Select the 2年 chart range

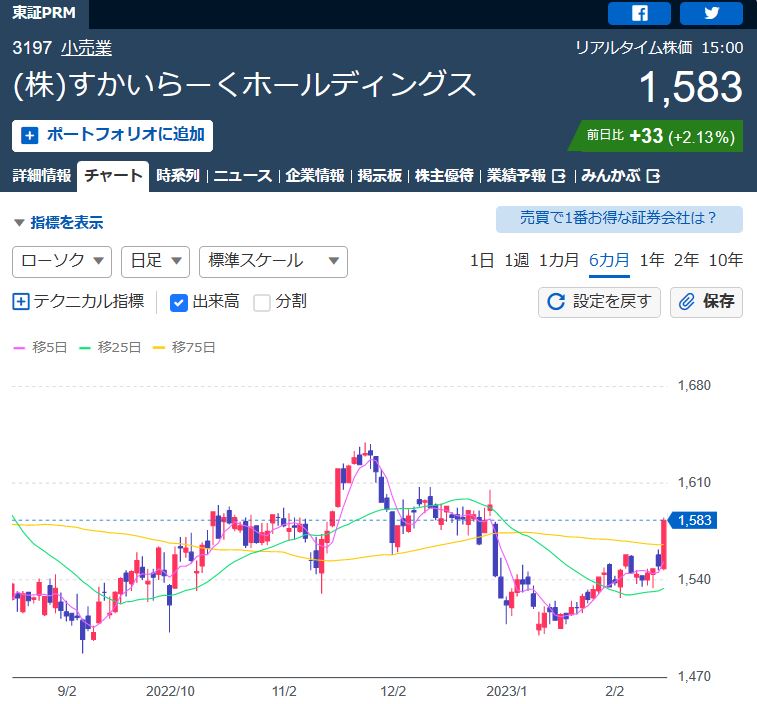pos(686,261)
